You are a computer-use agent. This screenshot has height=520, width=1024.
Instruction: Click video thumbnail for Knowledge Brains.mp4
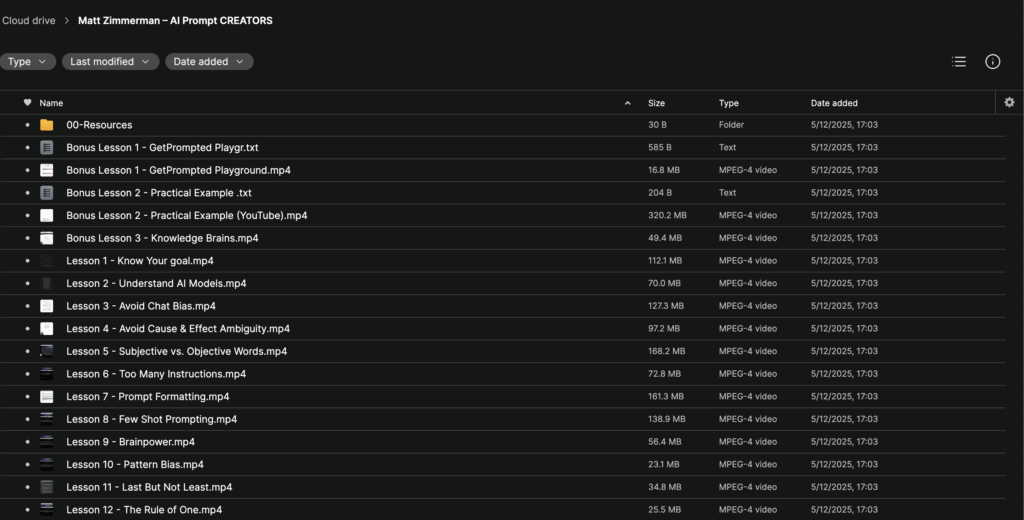pyautogui.click(x=46, y=238)
